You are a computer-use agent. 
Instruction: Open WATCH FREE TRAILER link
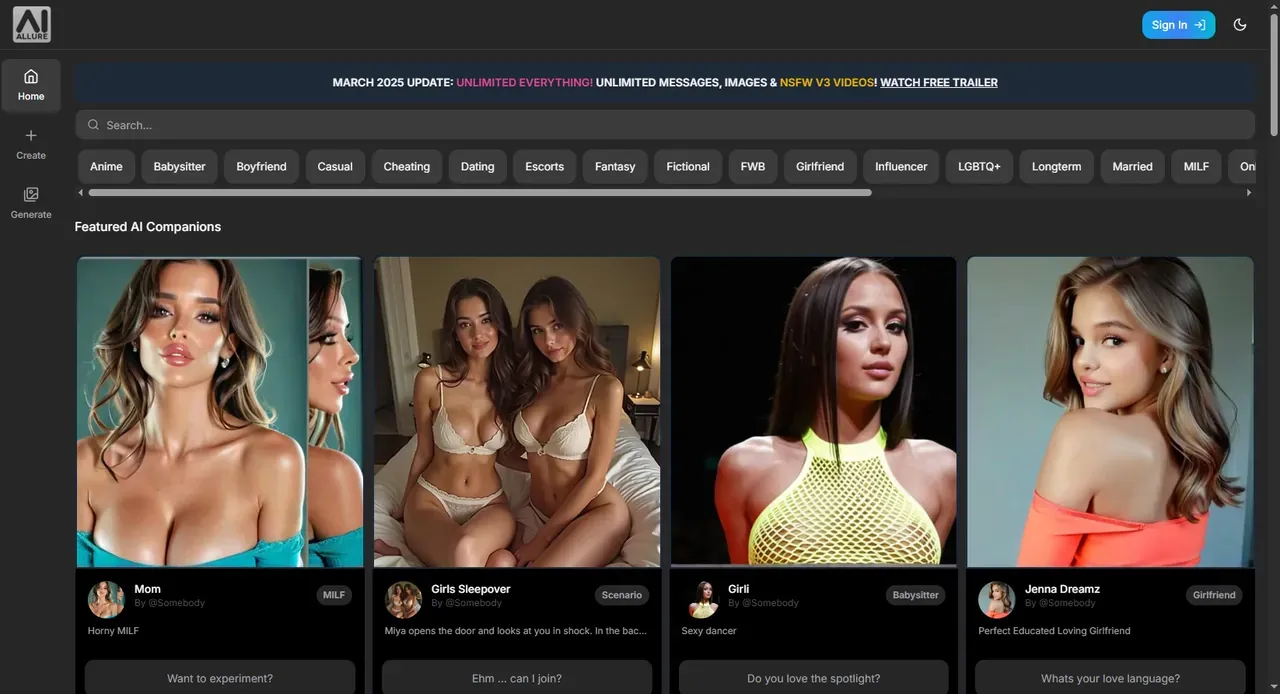(x=938, y=82)
